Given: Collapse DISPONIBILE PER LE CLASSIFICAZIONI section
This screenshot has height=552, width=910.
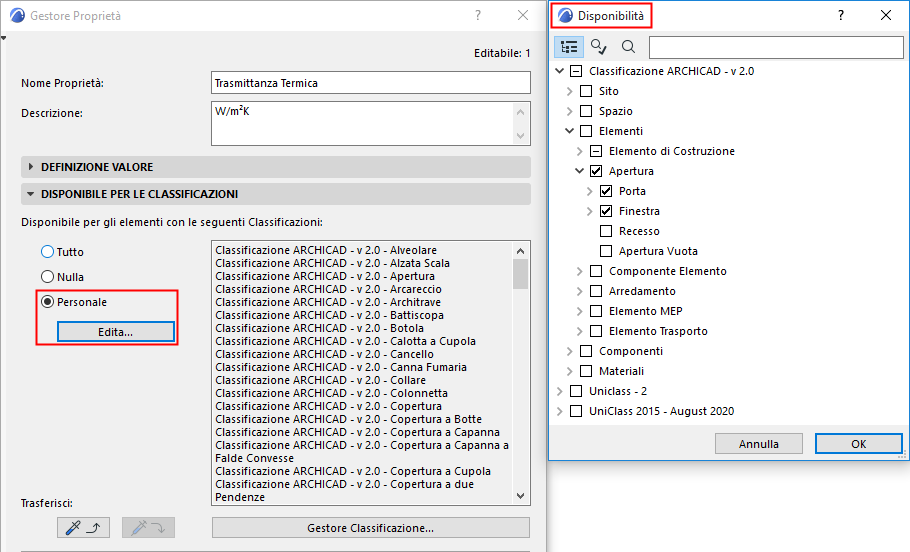Looking at the screenshot, I should [276, 194].
